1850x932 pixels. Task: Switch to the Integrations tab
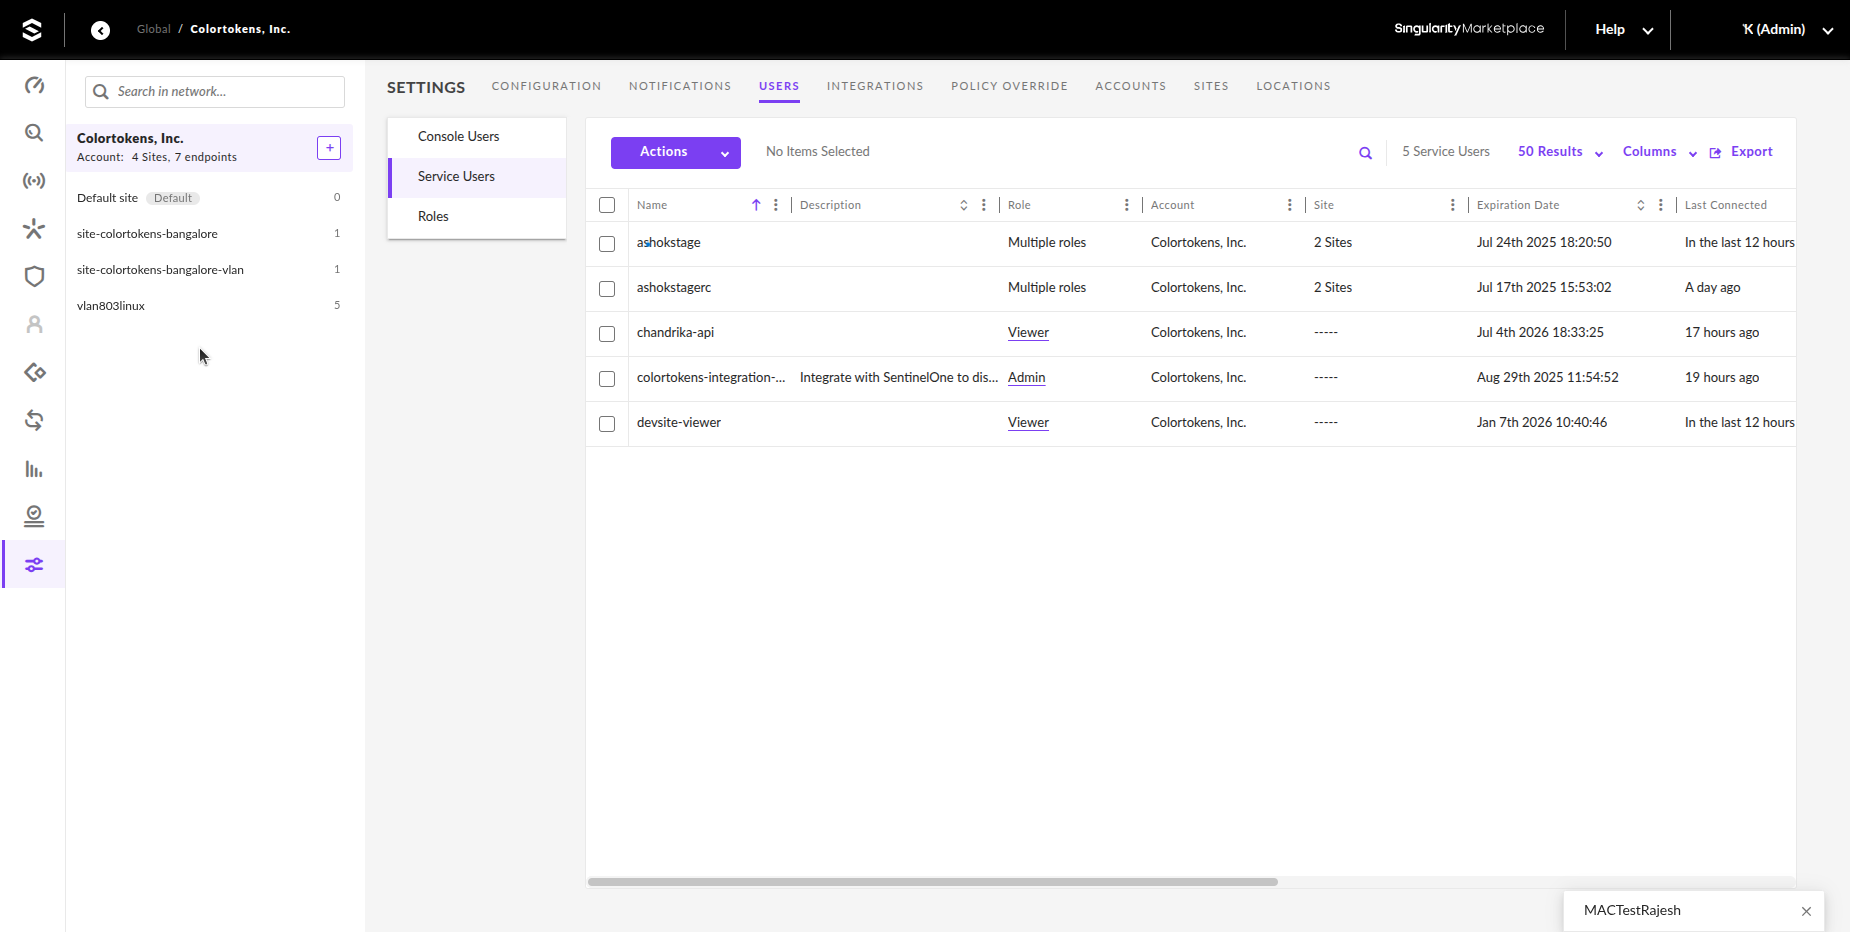[x=874, y=86]
